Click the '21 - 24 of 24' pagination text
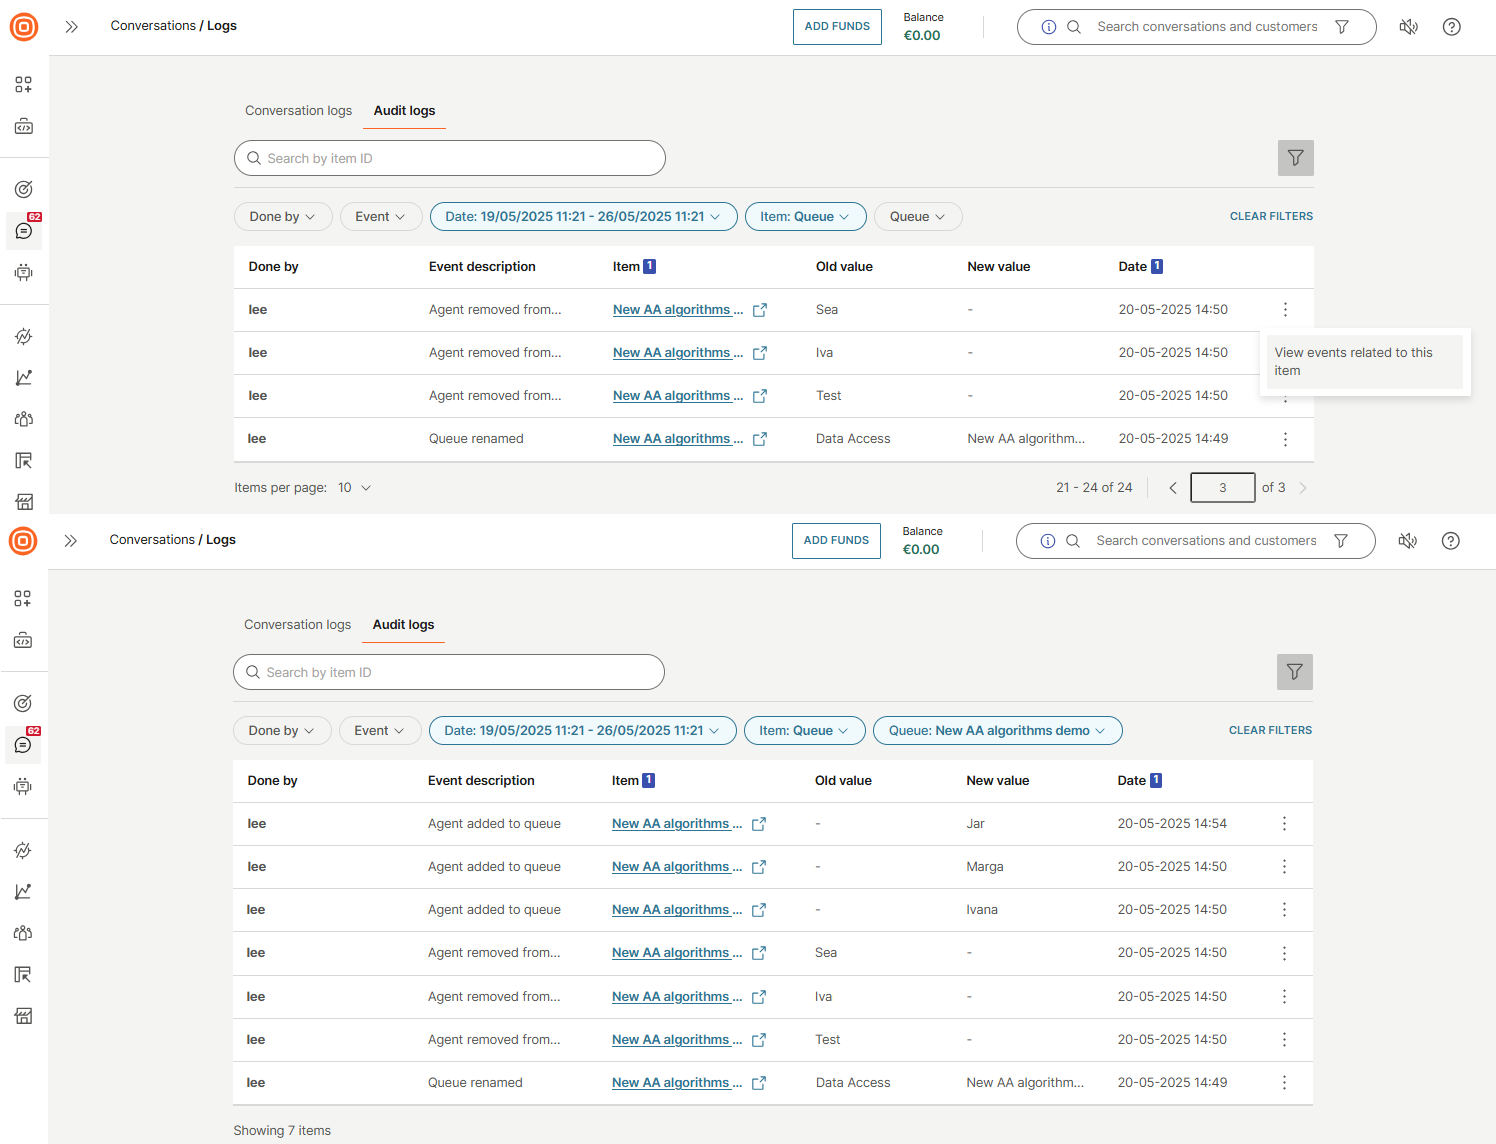This screenshot has width=1496, height=1144. [1094, 488]
